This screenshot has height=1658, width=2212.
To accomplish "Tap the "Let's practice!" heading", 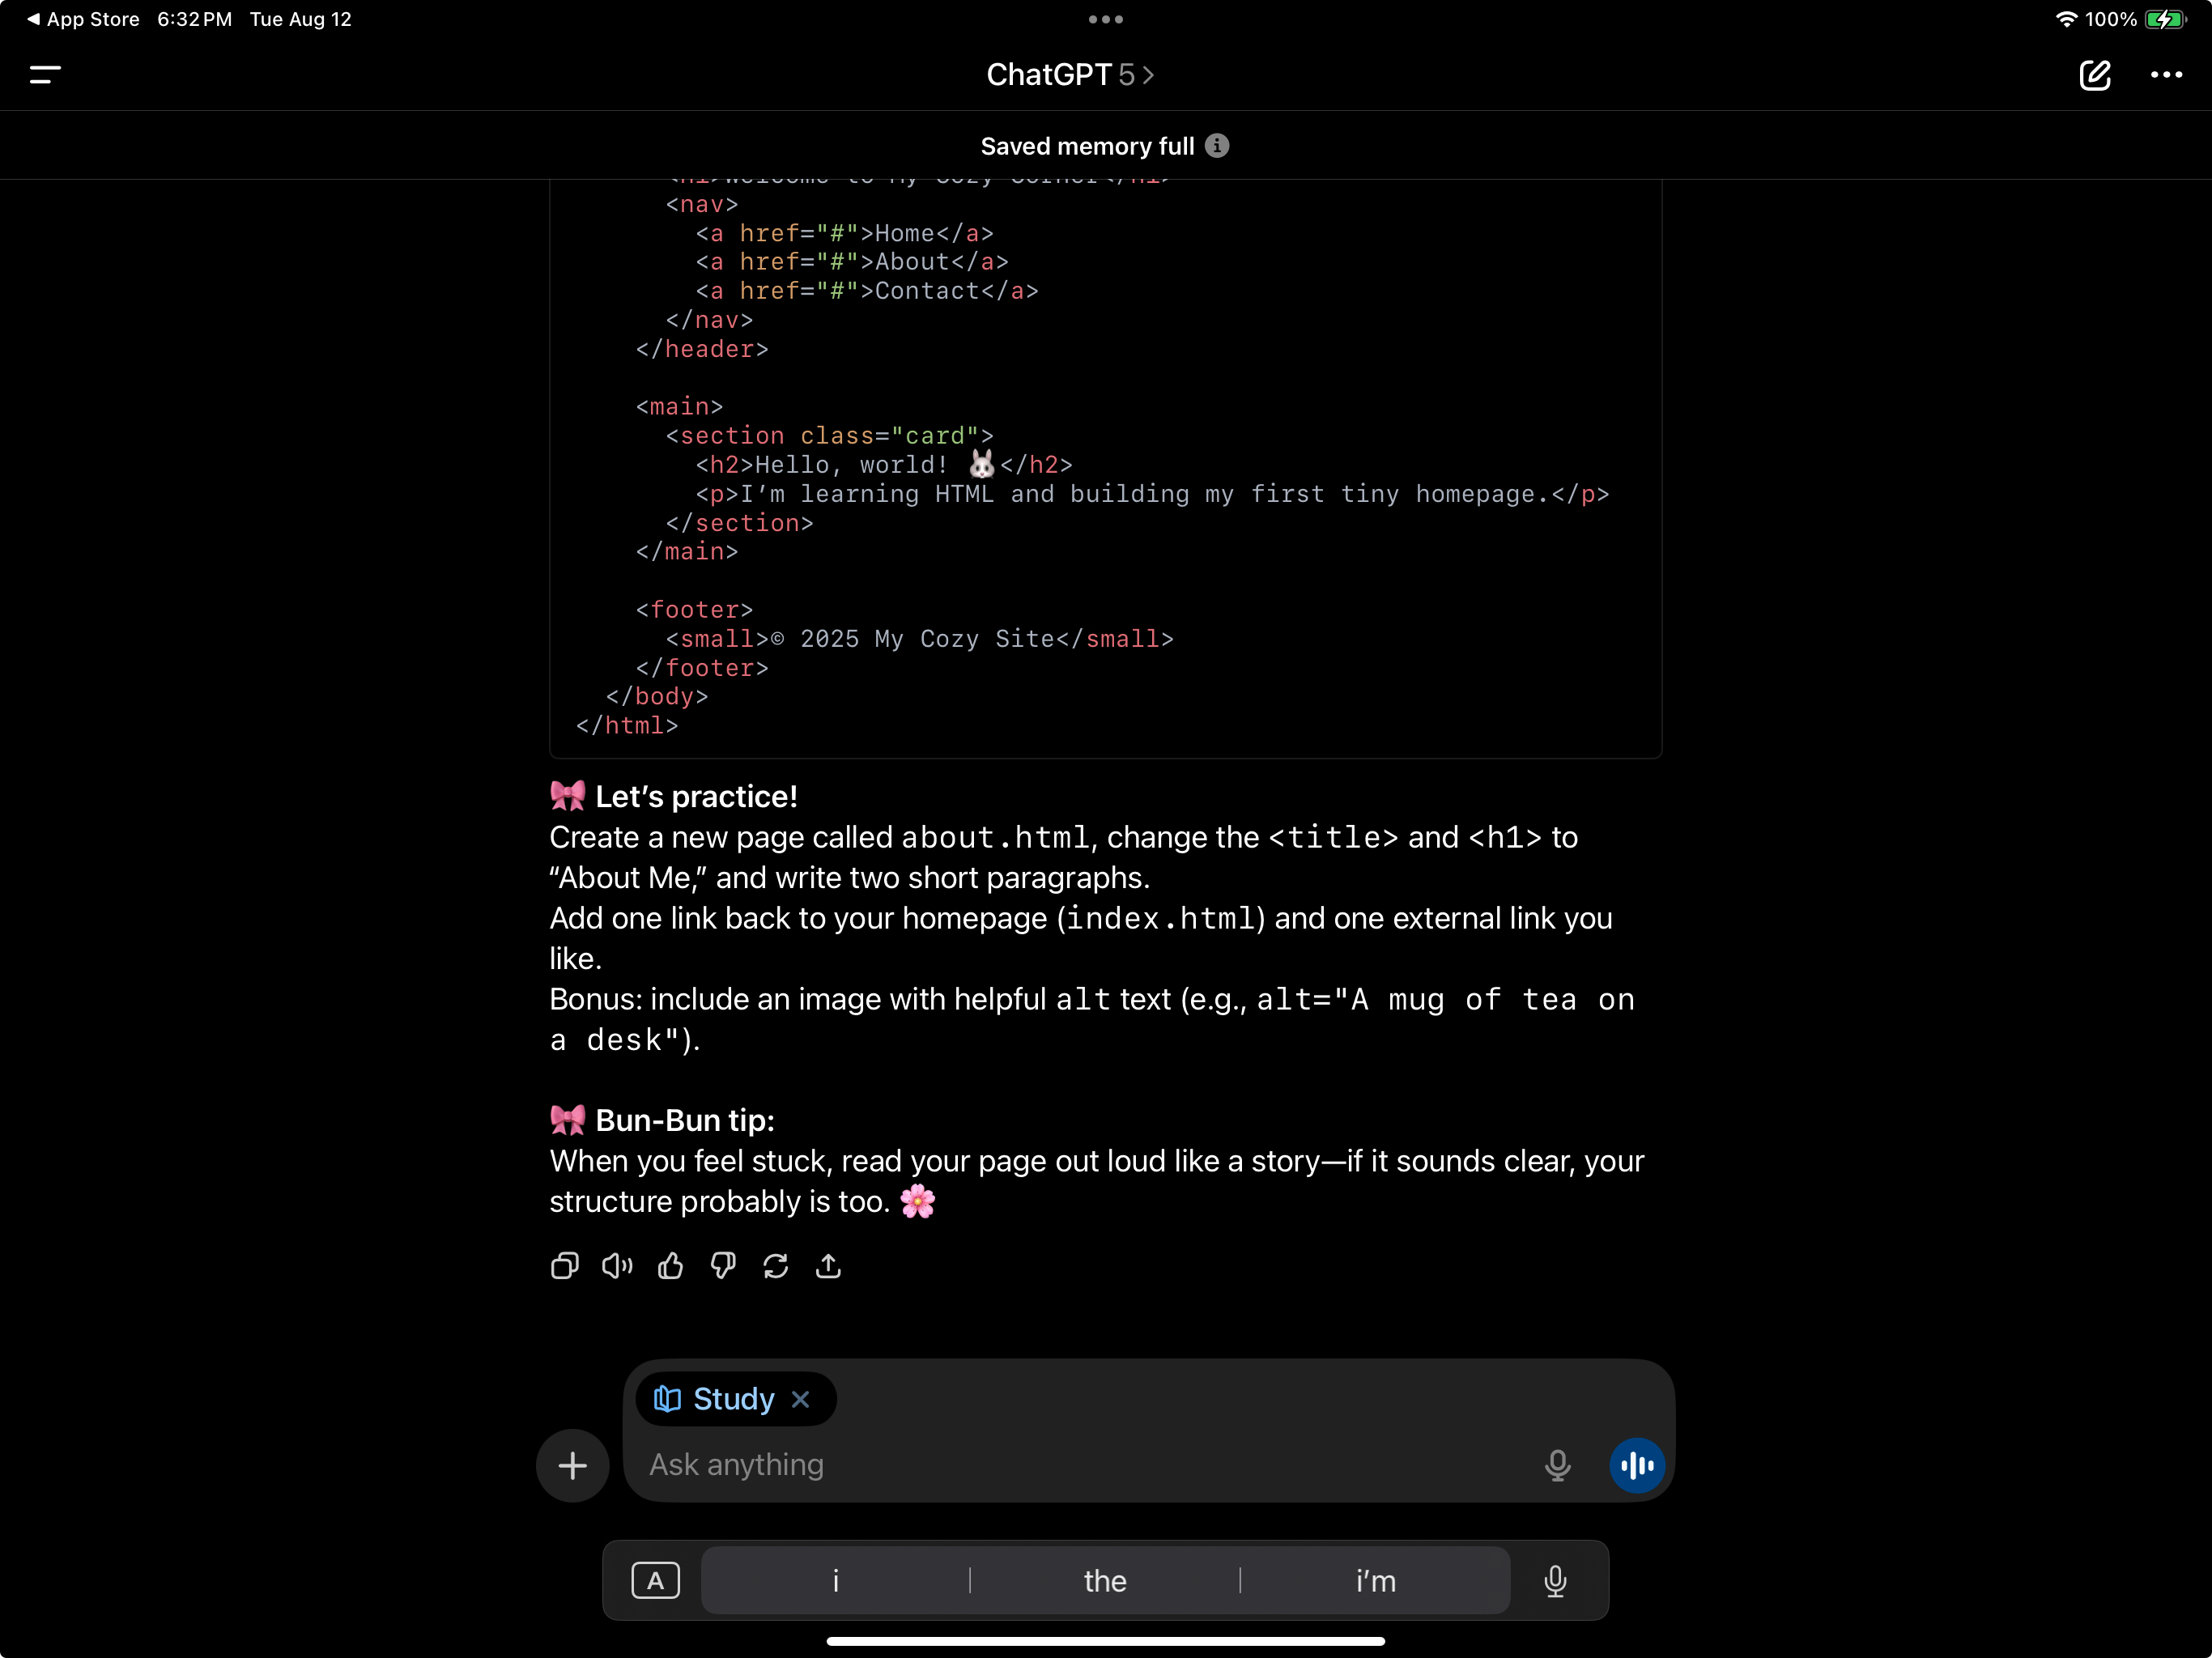I will 696,796.
